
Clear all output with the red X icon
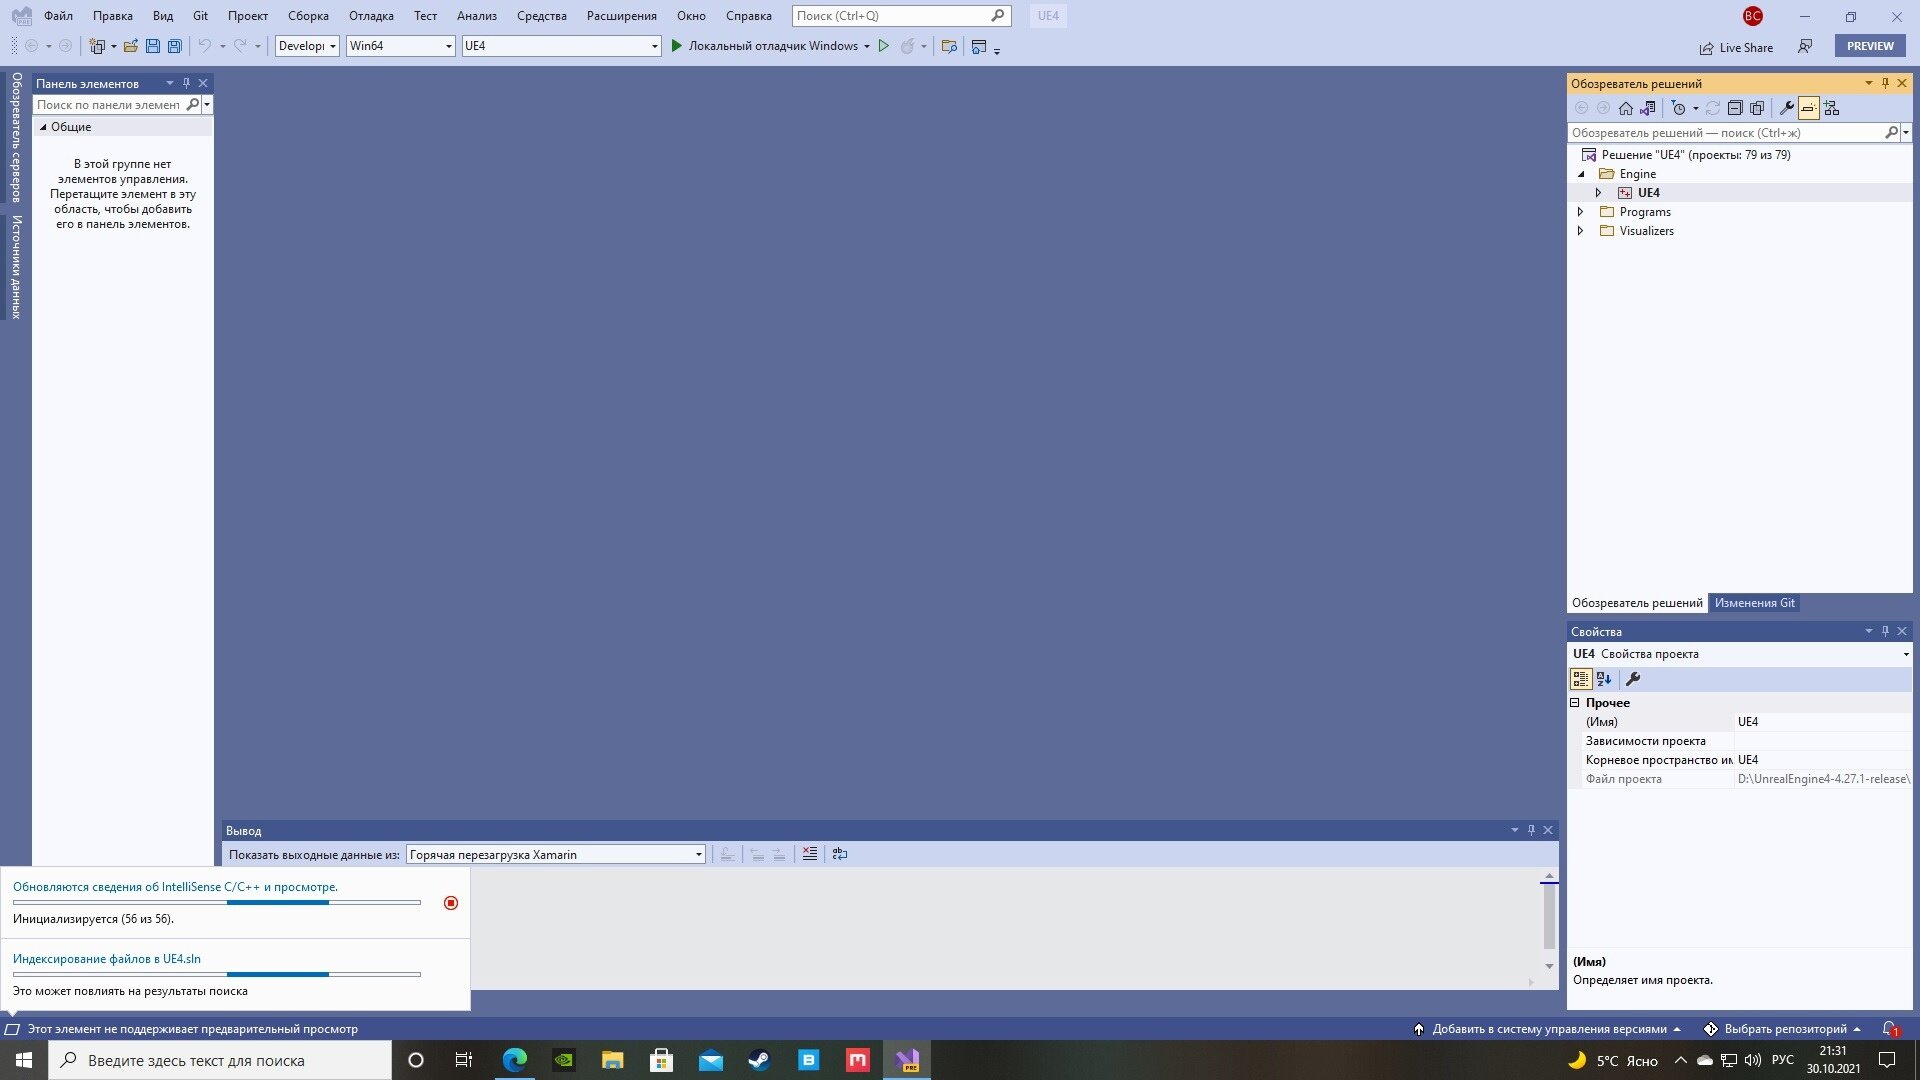809,854
